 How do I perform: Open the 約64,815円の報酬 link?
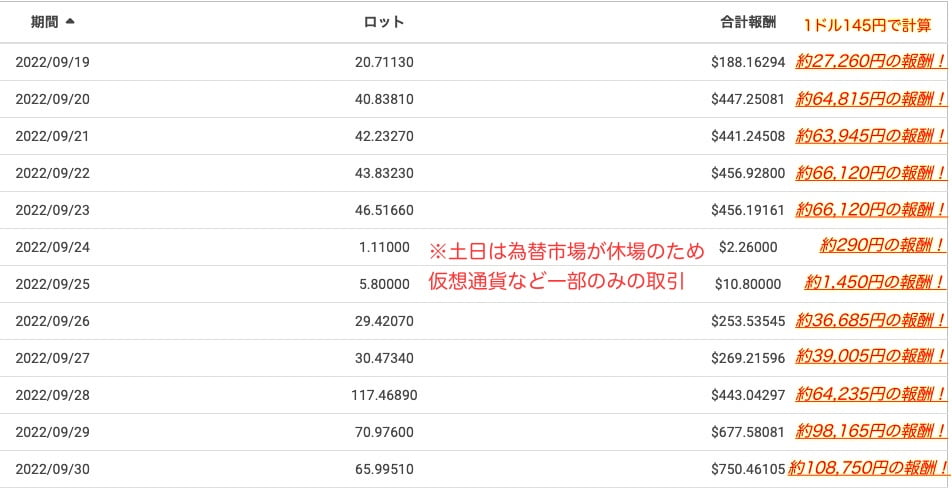click(x=870, y=99)
